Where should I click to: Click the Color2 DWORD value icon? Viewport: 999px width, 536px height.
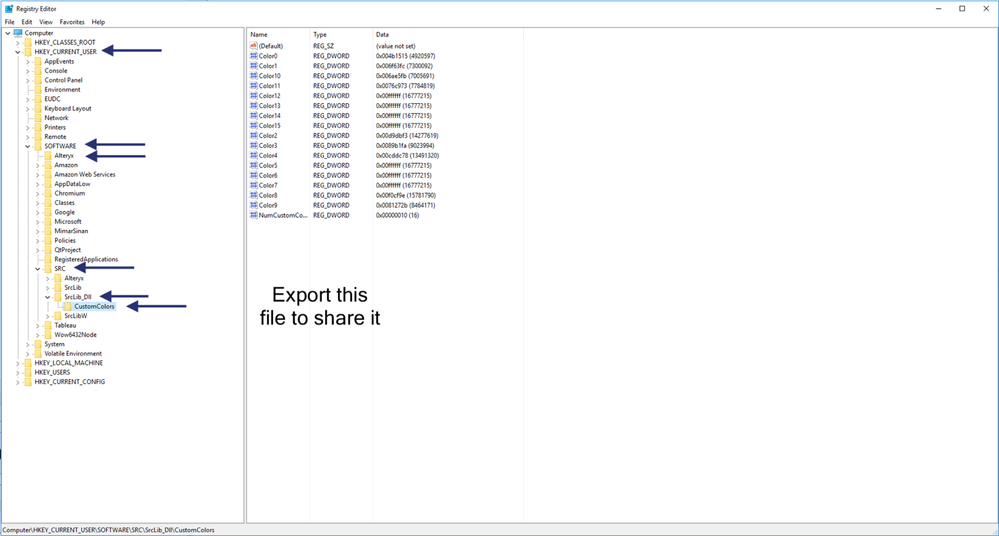[x=254, y=136]
